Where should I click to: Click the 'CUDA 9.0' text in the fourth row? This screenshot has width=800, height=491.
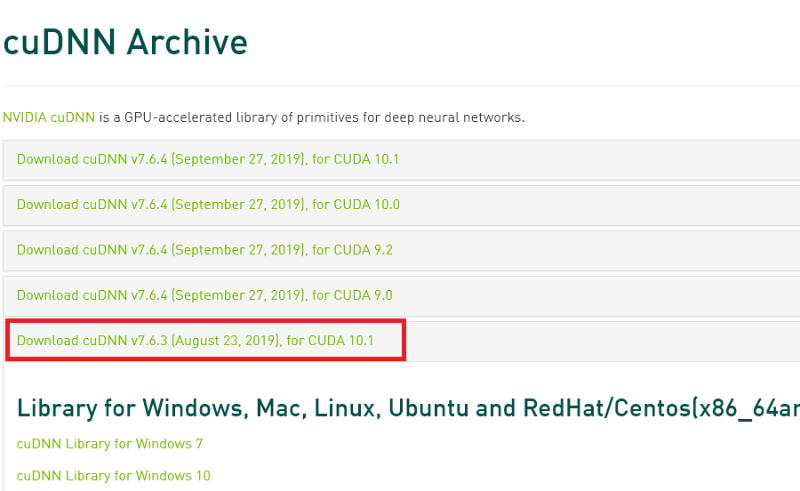click(363, 295)
